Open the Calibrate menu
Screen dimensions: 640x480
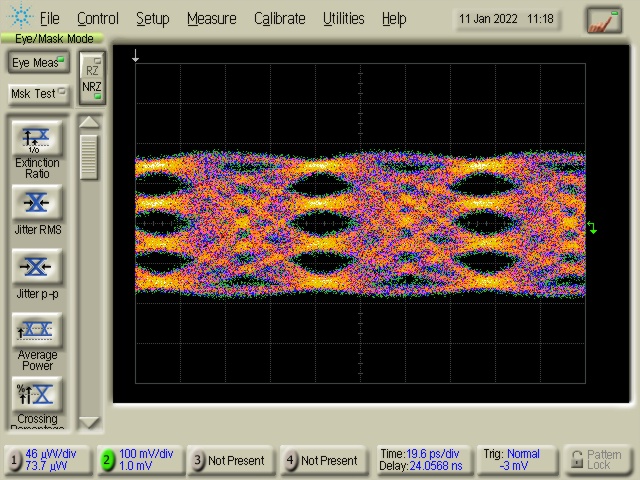[279, 18]
